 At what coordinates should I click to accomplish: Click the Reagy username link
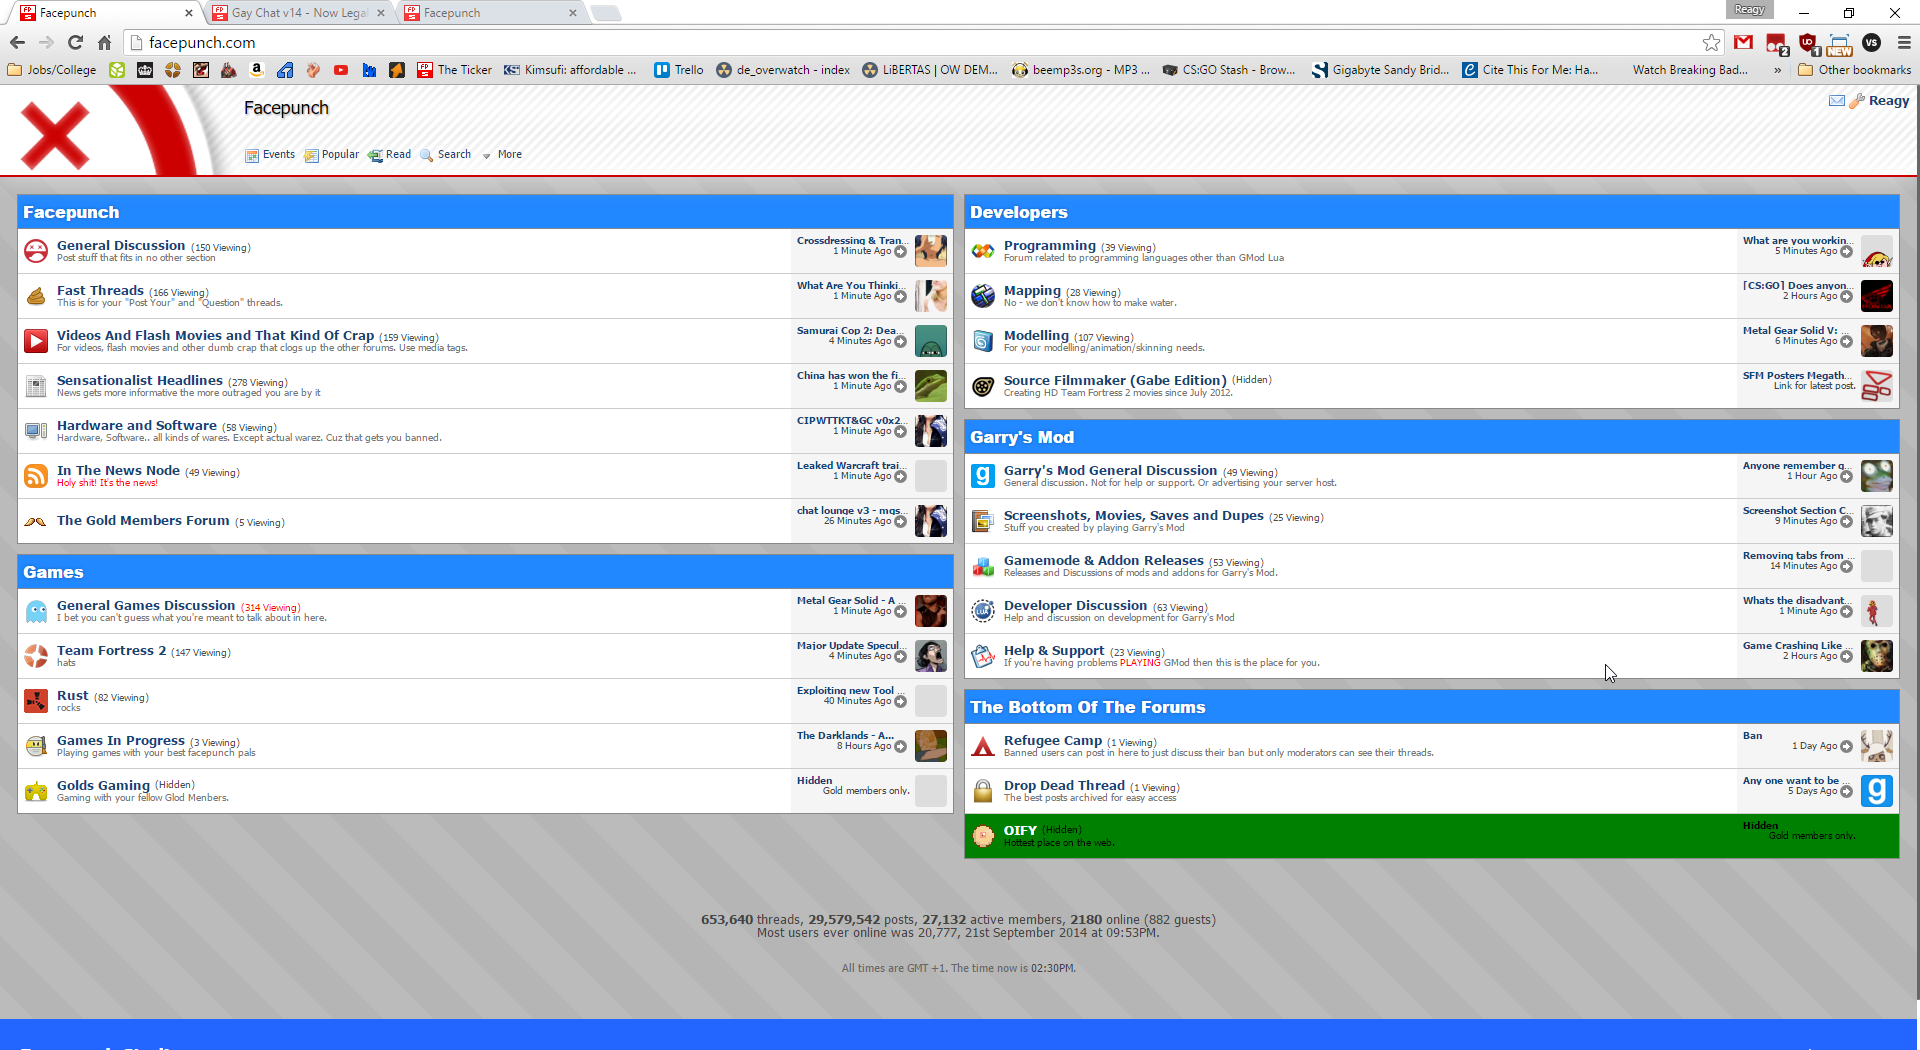[x=1889, y=101]
